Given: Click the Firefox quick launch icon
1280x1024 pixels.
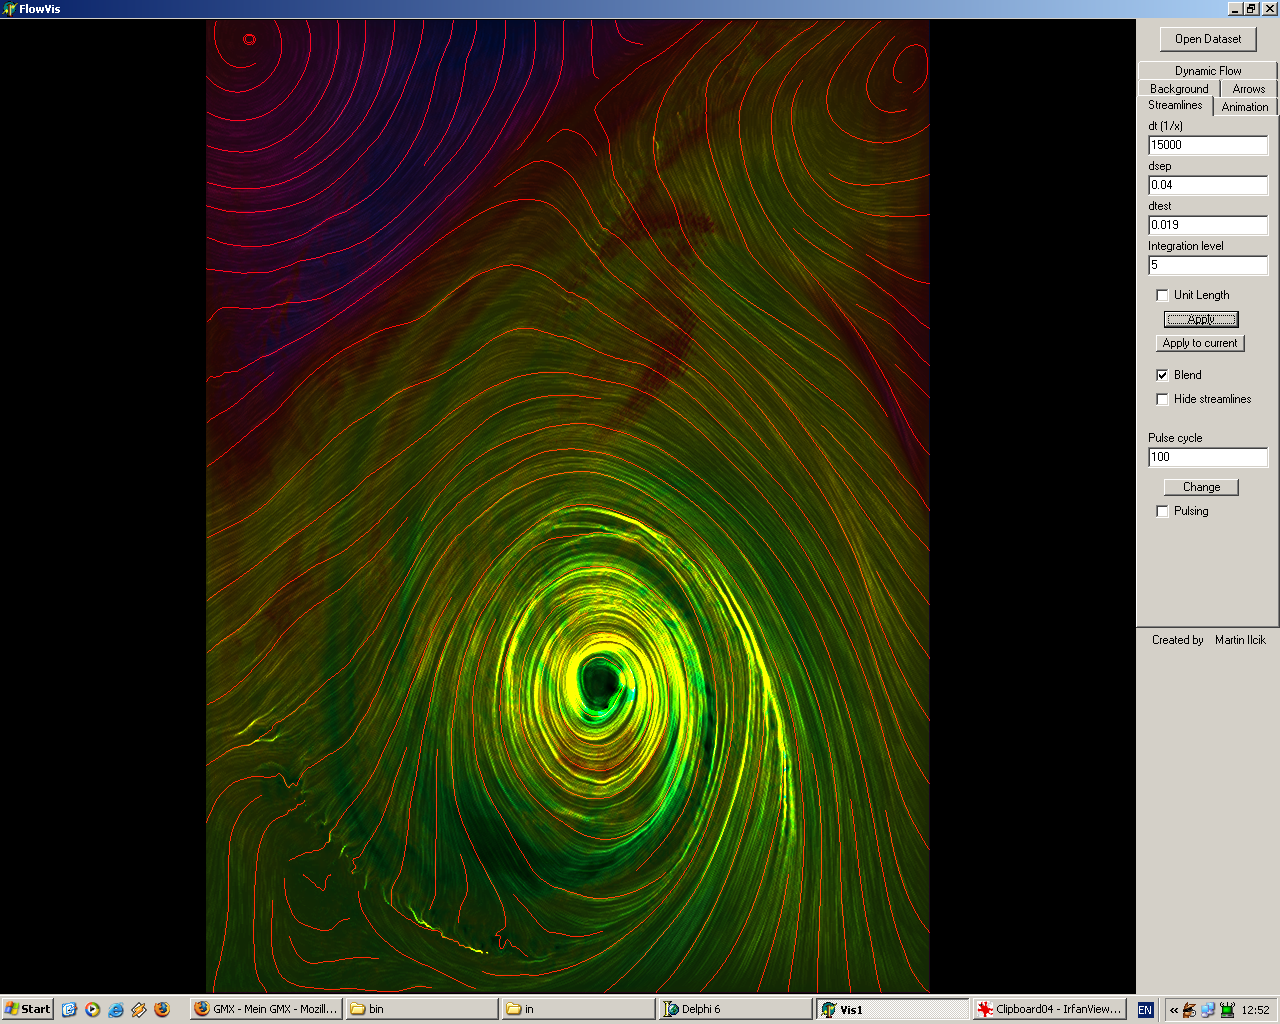Looking at the screenshot, I should (x=162, y=1009).
